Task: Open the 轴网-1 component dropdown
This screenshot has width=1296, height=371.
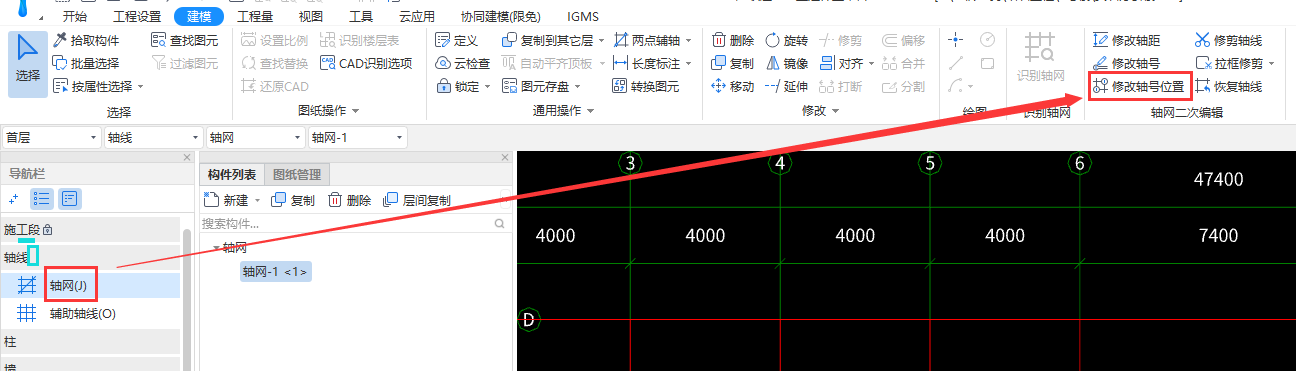Action: (358, 137)
